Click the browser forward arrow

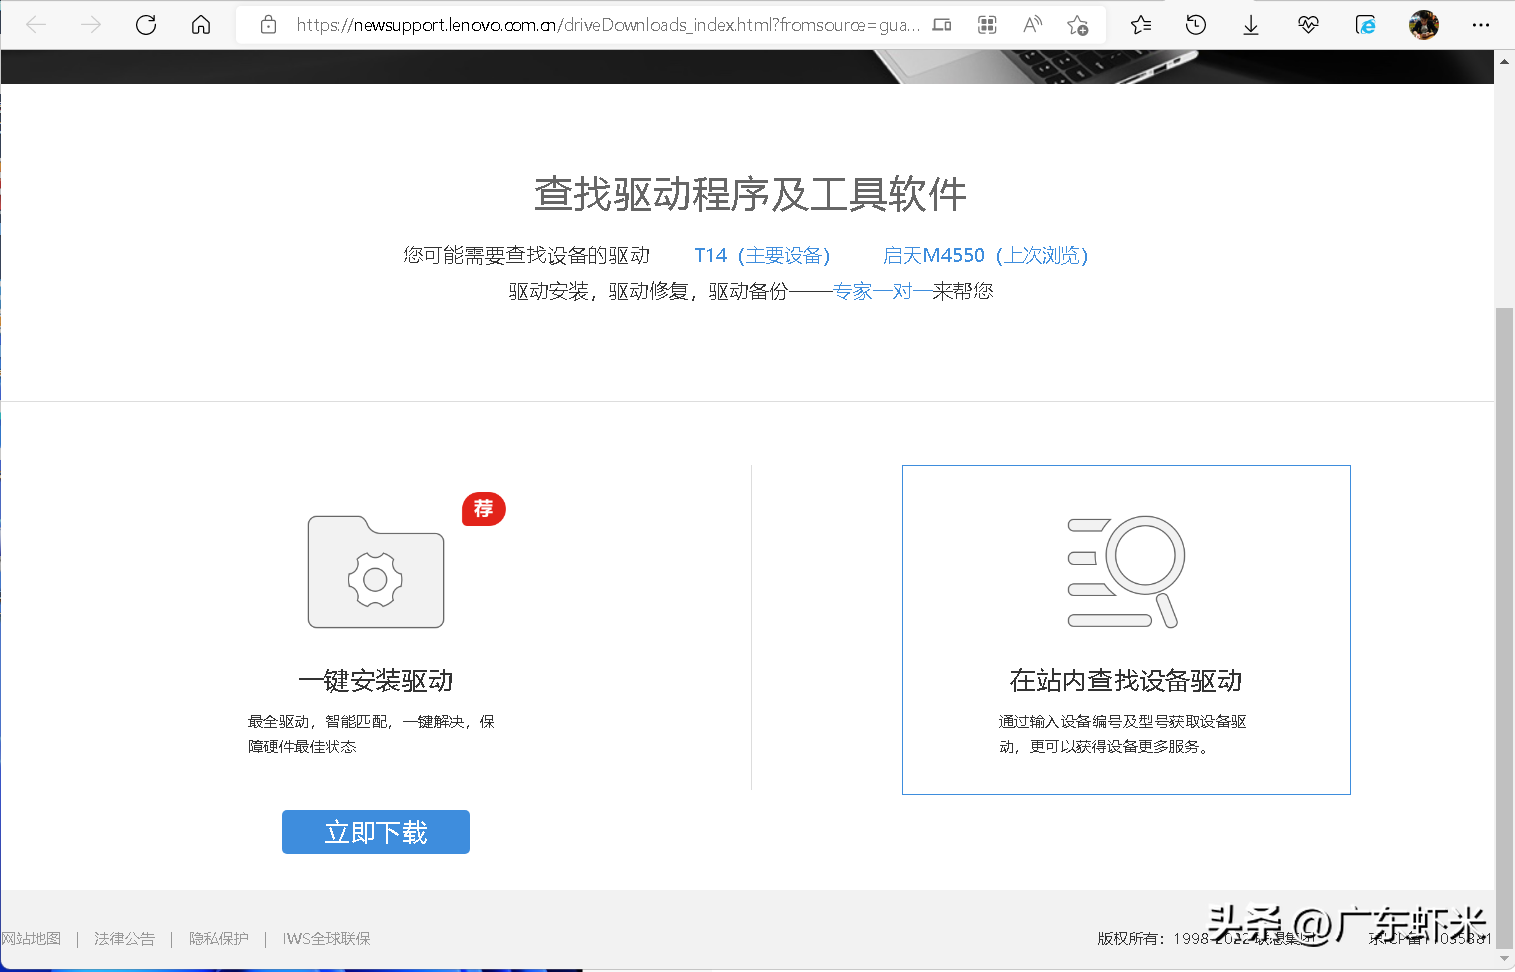point(91,25)
